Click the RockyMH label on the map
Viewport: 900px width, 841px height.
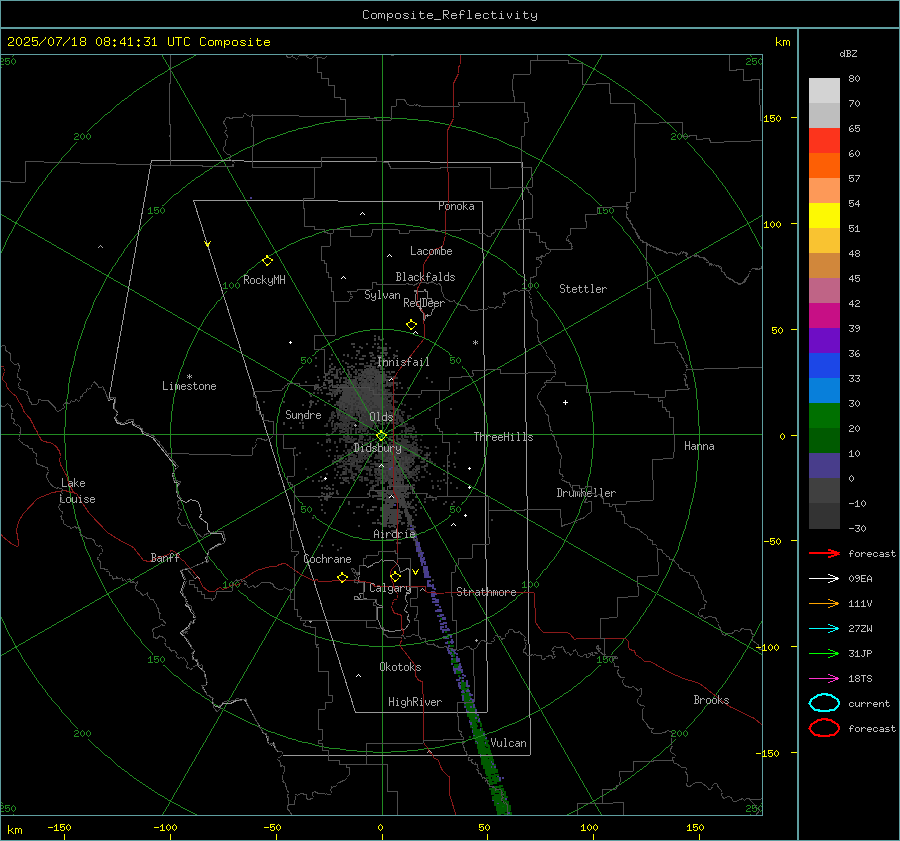coord(264,280)
